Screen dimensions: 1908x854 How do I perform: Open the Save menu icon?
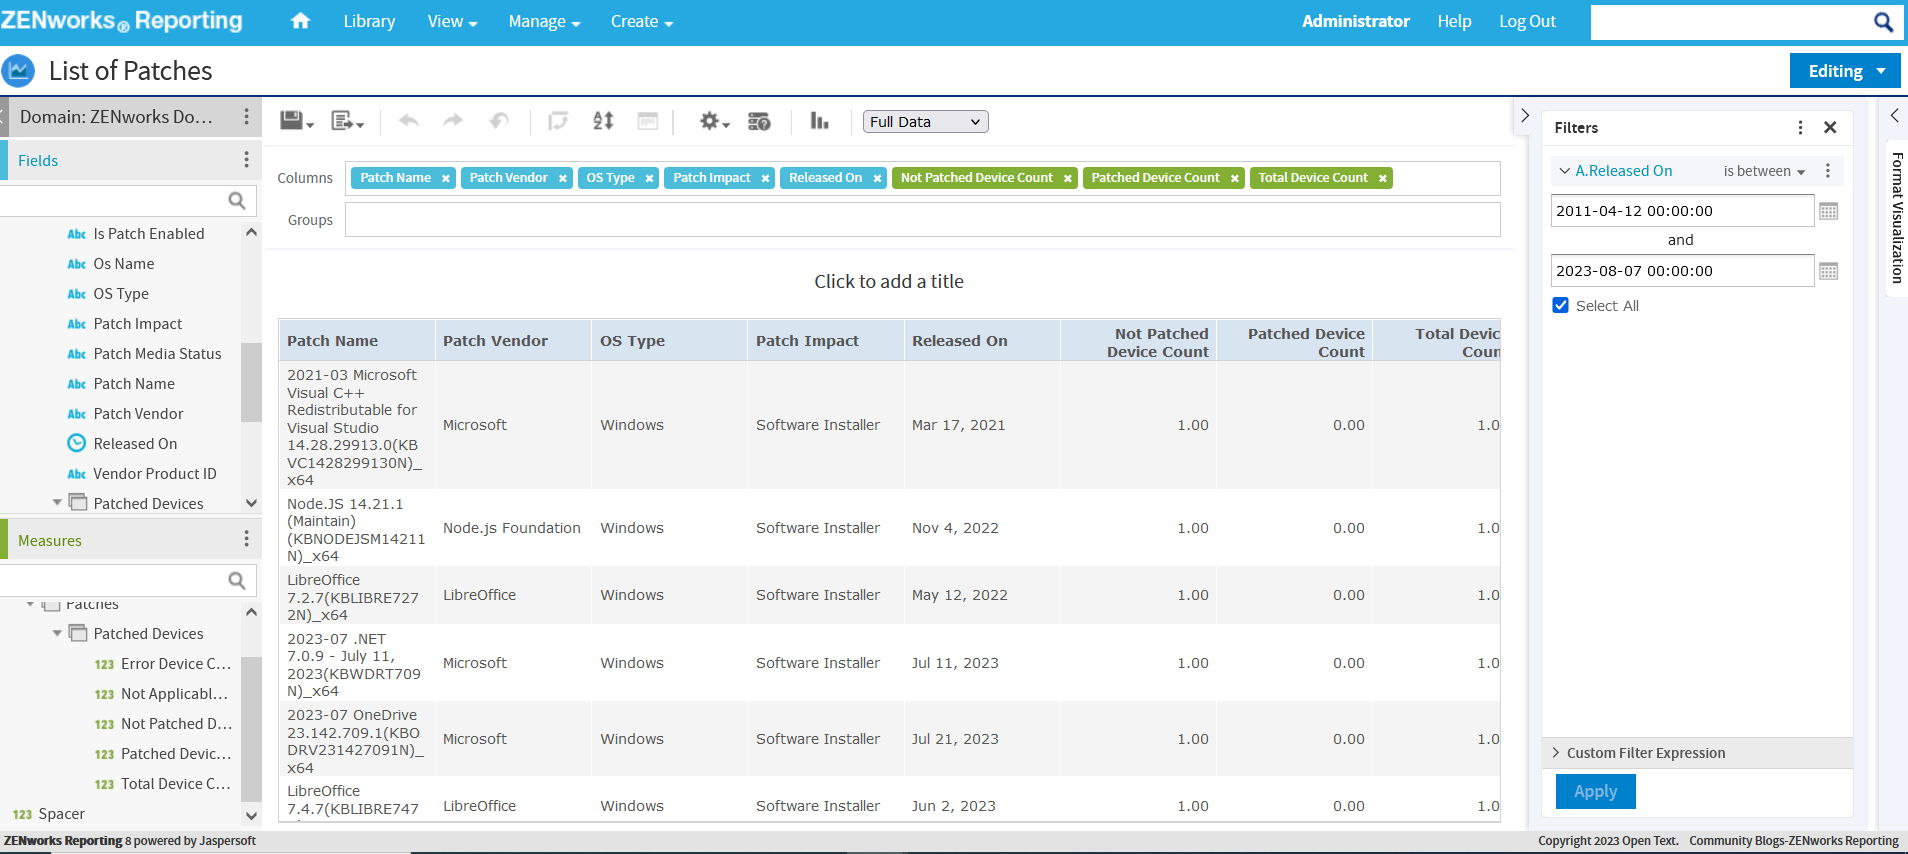296,121
